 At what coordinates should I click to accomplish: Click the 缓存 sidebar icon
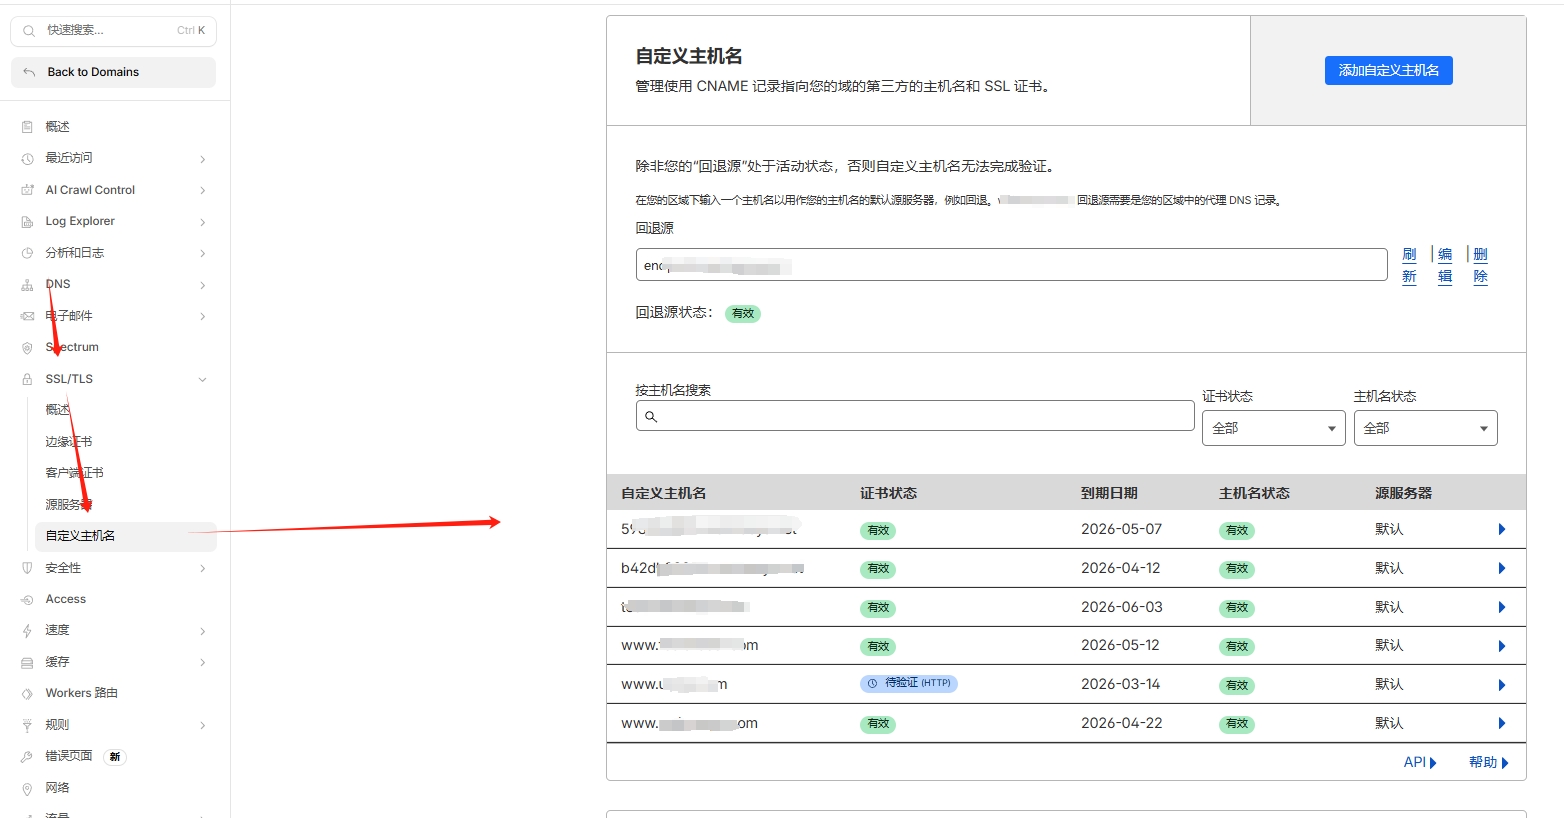[x=27, y=662]
